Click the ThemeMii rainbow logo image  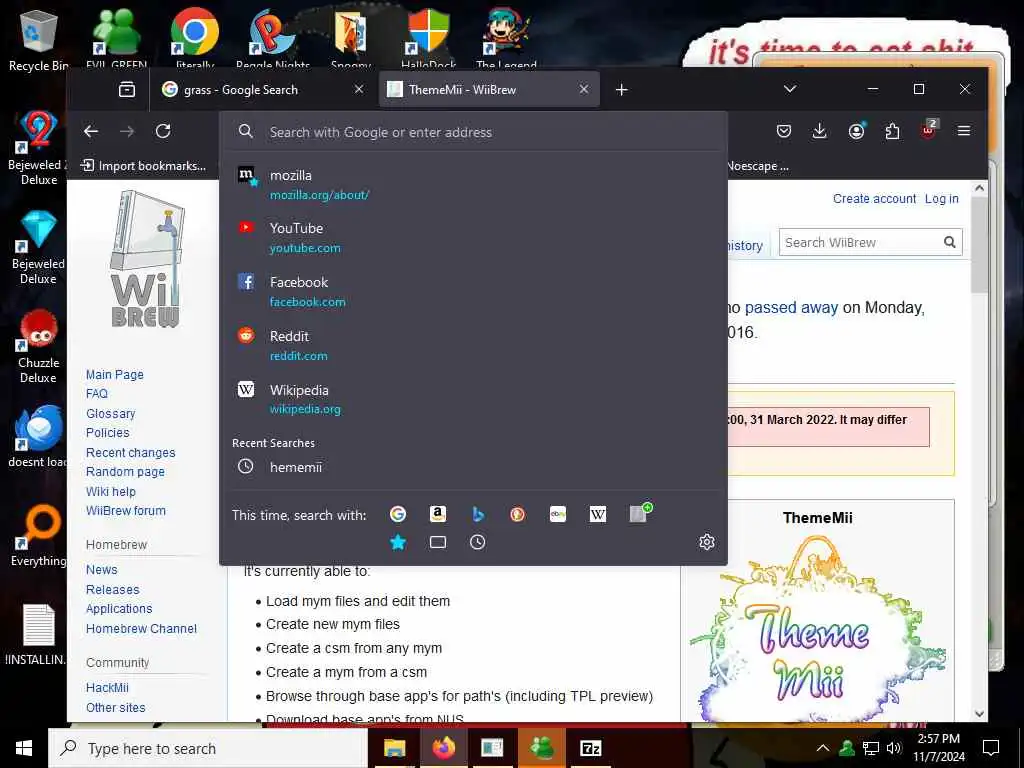click(818, 628)
